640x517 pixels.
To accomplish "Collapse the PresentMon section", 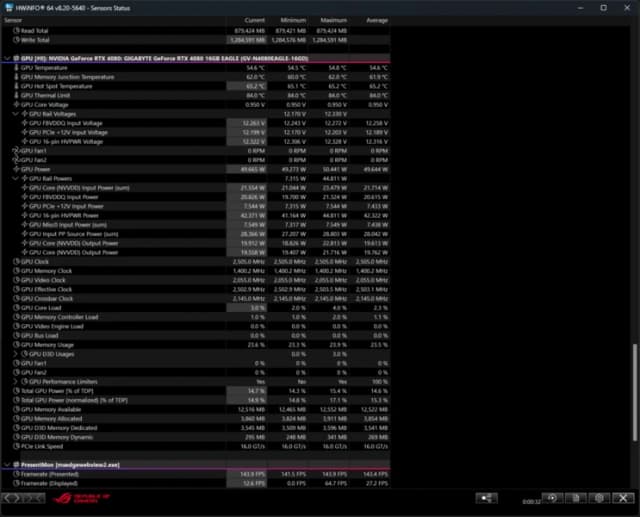I will click(7, 464).
